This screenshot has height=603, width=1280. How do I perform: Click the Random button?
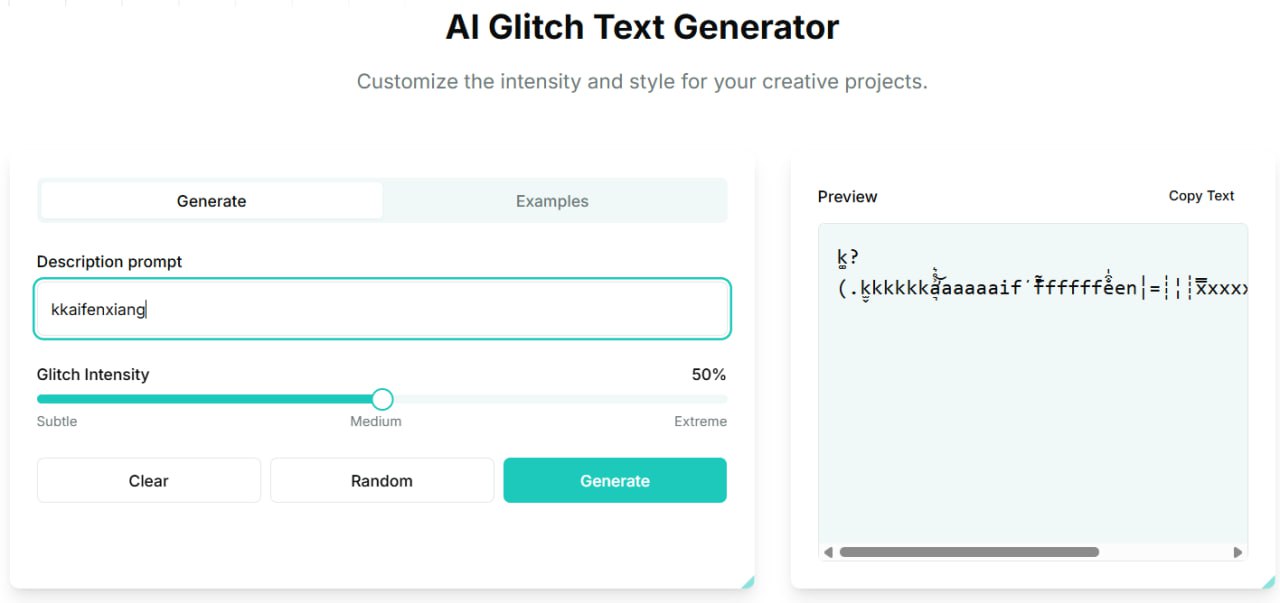pyautogui.click(x=382, y=481)
